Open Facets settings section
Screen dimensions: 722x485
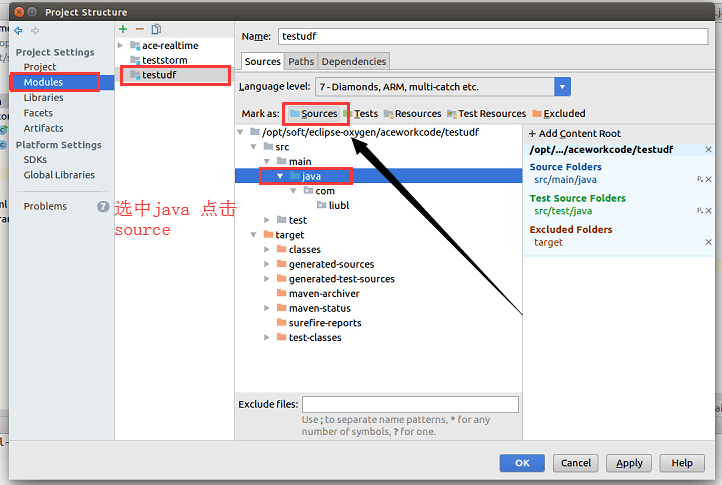pos(38,113)
